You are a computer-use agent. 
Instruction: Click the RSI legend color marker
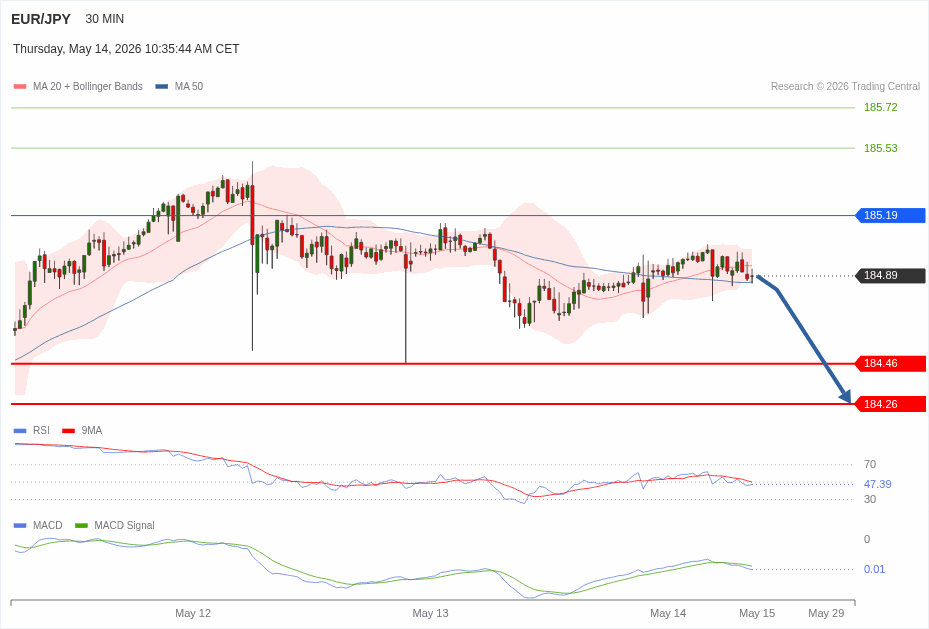(x=20, y=431)
